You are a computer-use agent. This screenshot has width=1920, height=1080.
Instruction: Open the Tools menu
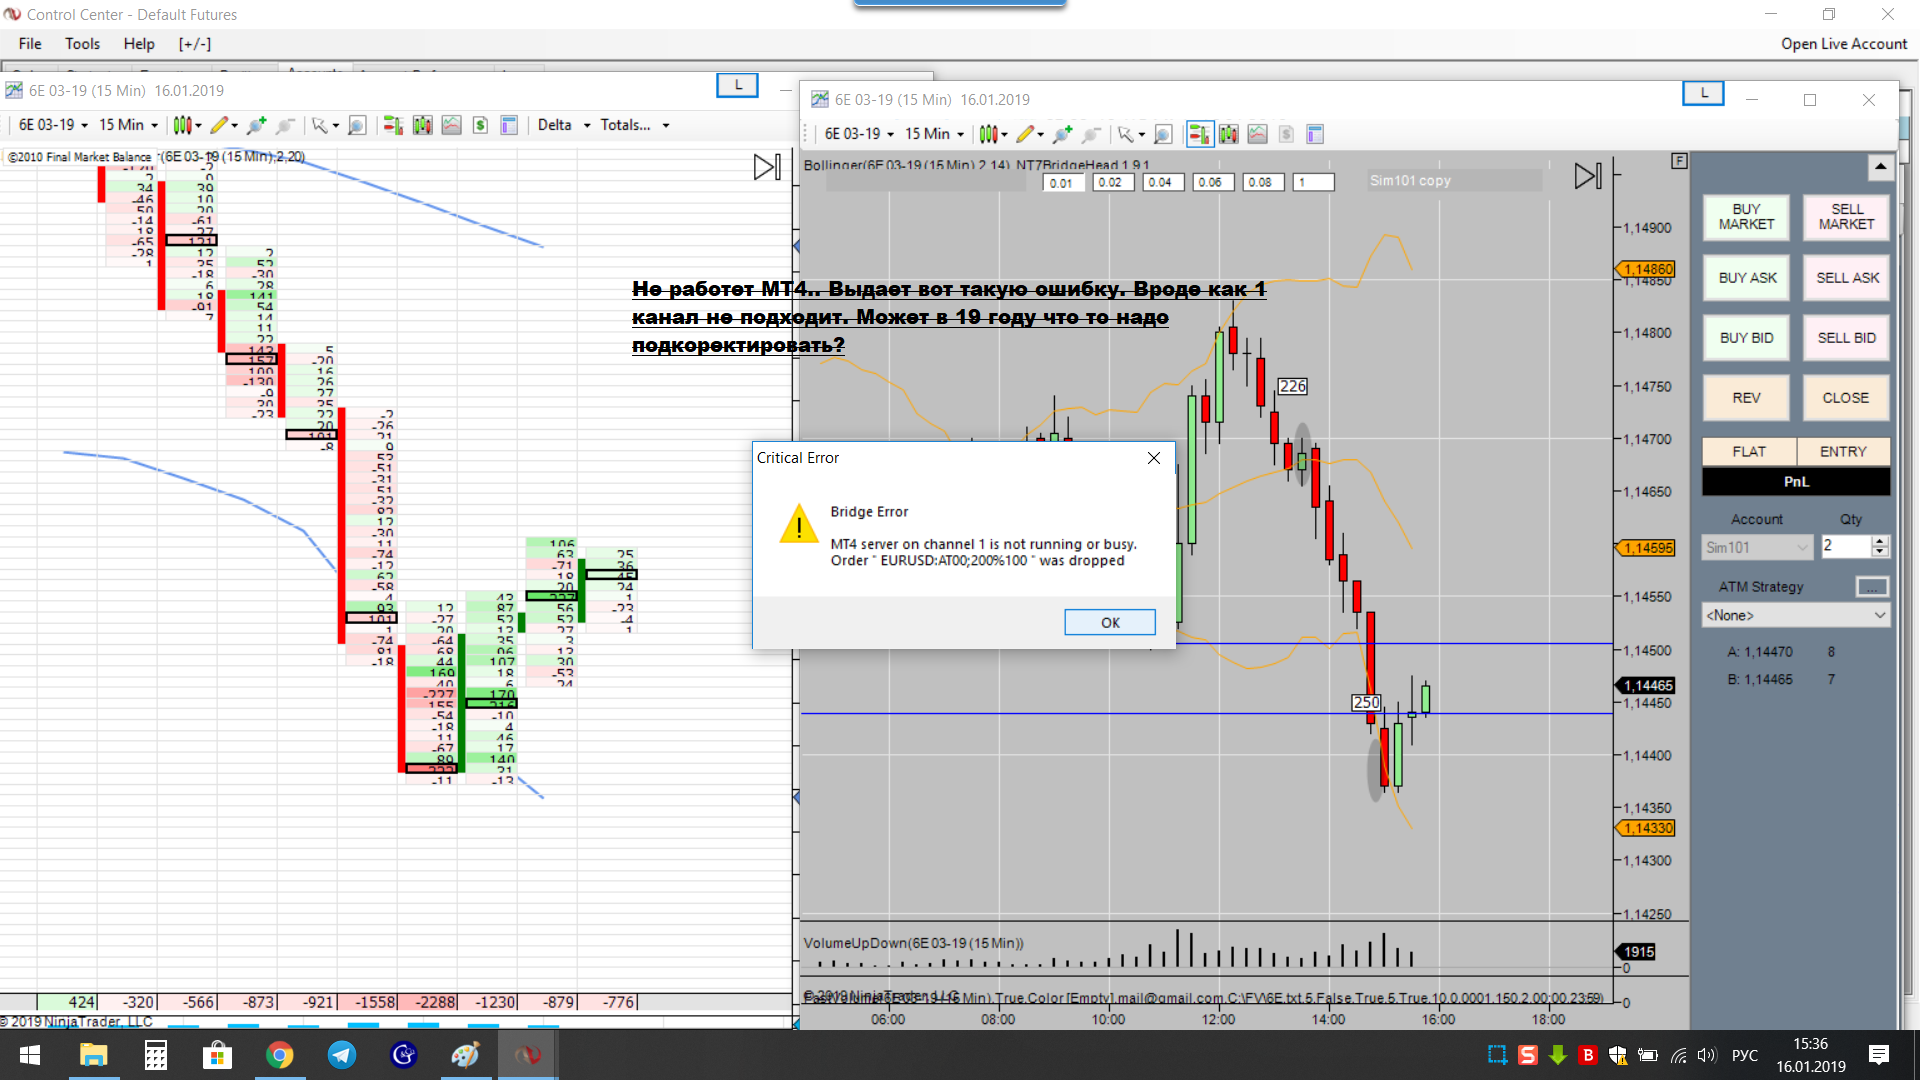pos(82,44)
